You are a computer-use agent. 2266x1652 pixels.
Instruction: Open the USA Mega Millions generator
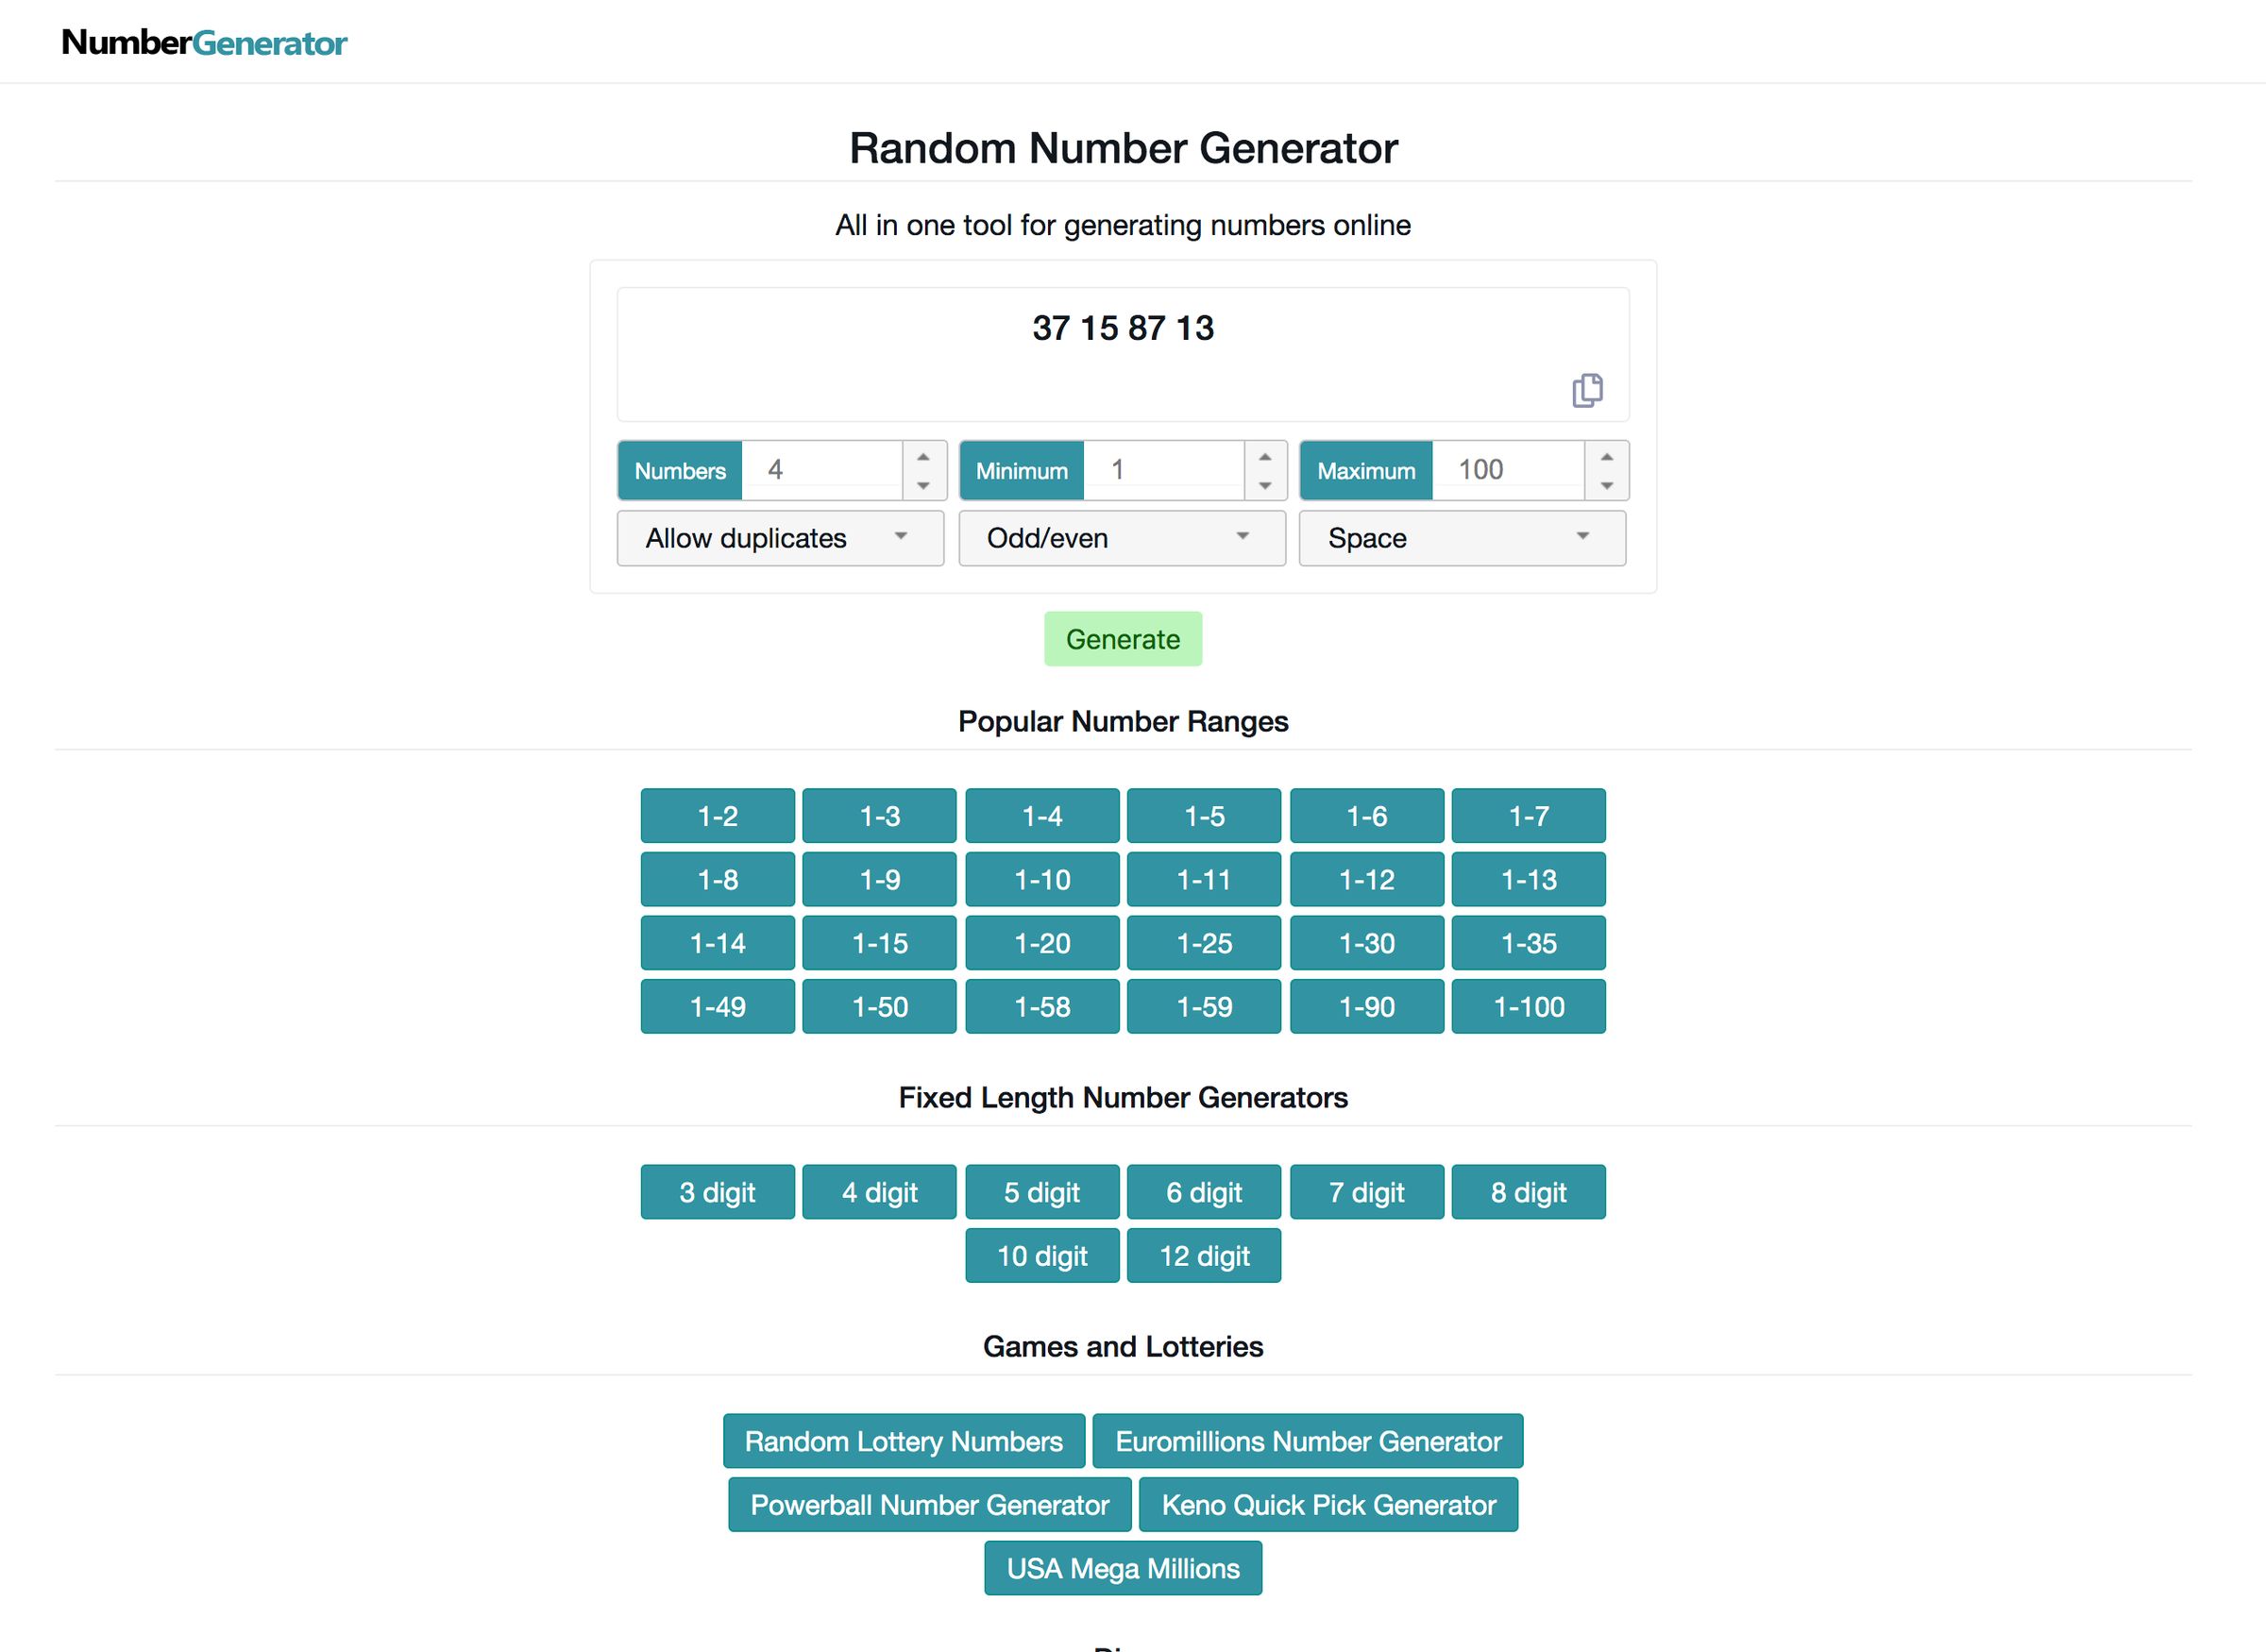1122,1568
